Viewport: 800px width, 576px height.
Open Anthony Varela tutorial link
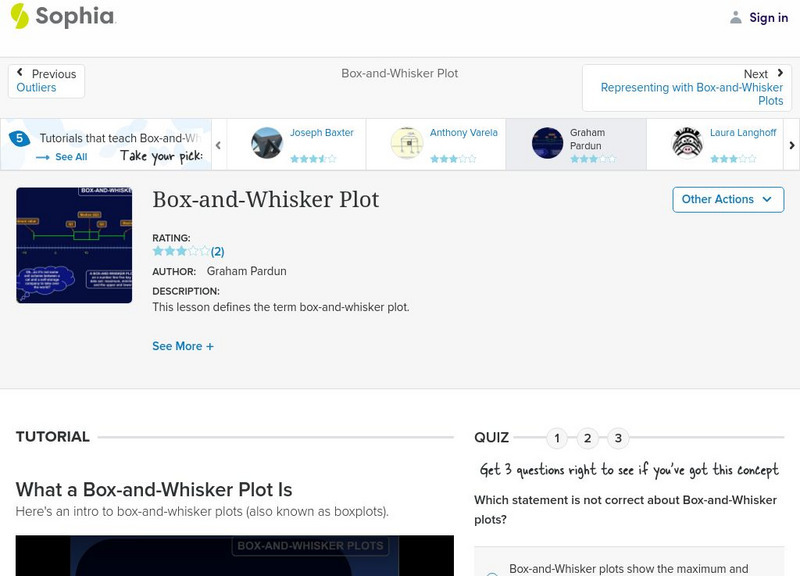click(x=463, y=133)
